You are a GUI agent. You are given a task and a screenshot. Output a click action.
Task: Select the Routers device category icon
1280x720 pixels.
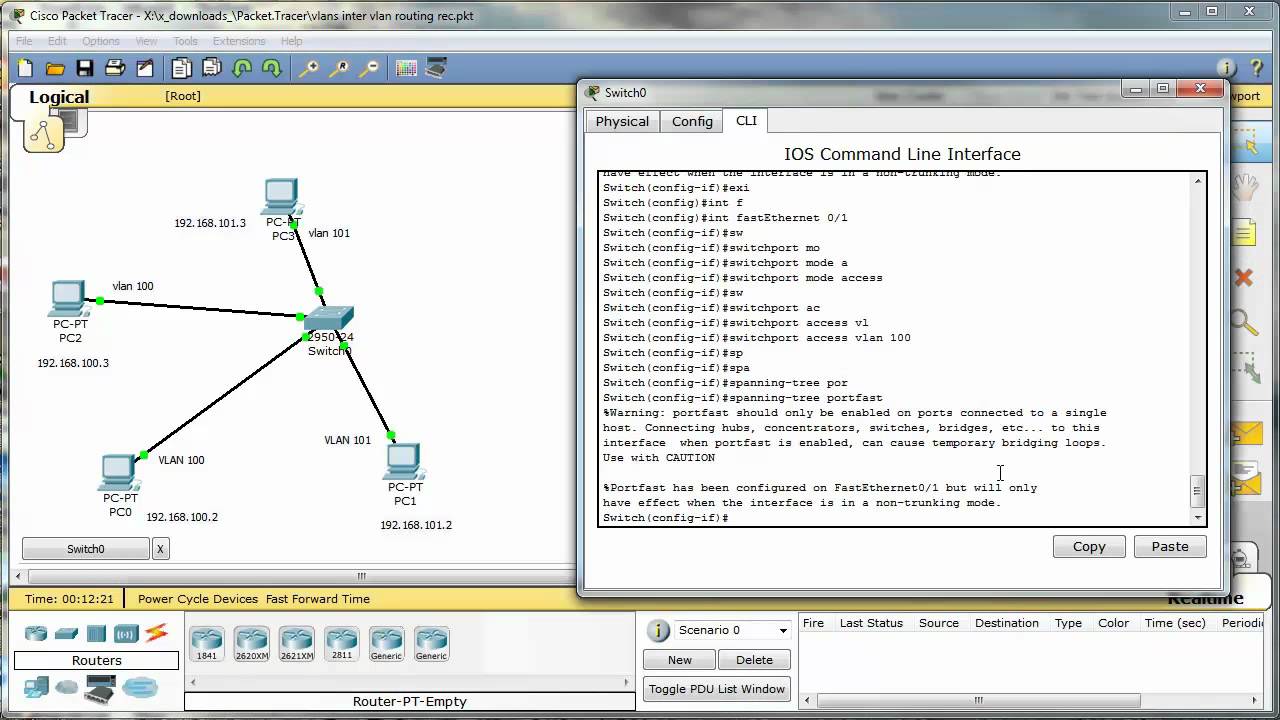click(x=36, y=633)
